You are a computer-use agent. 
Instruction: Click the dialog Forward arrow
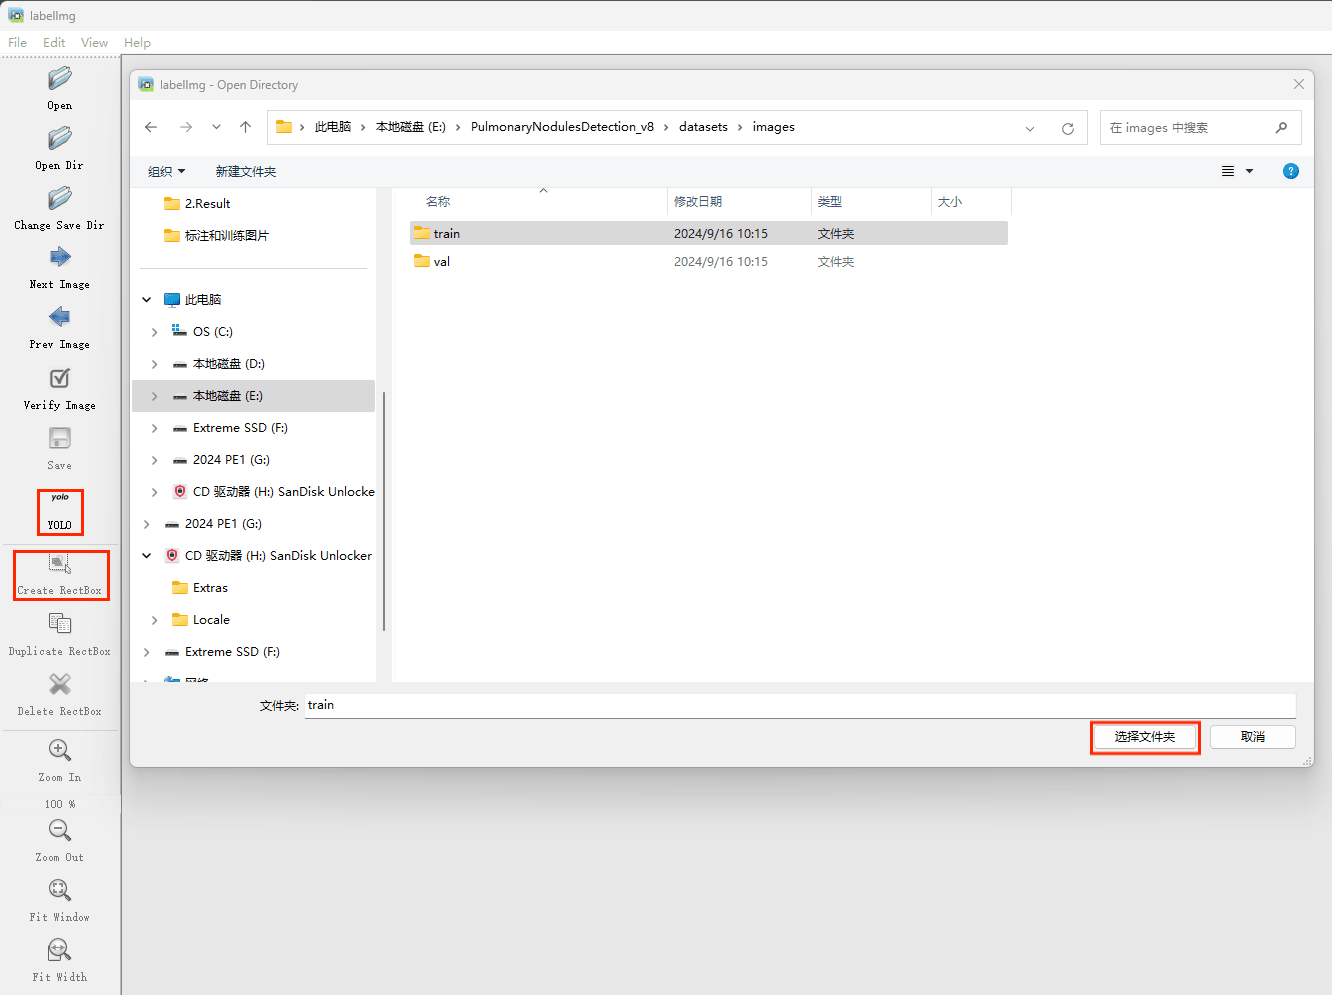point(186,127)
